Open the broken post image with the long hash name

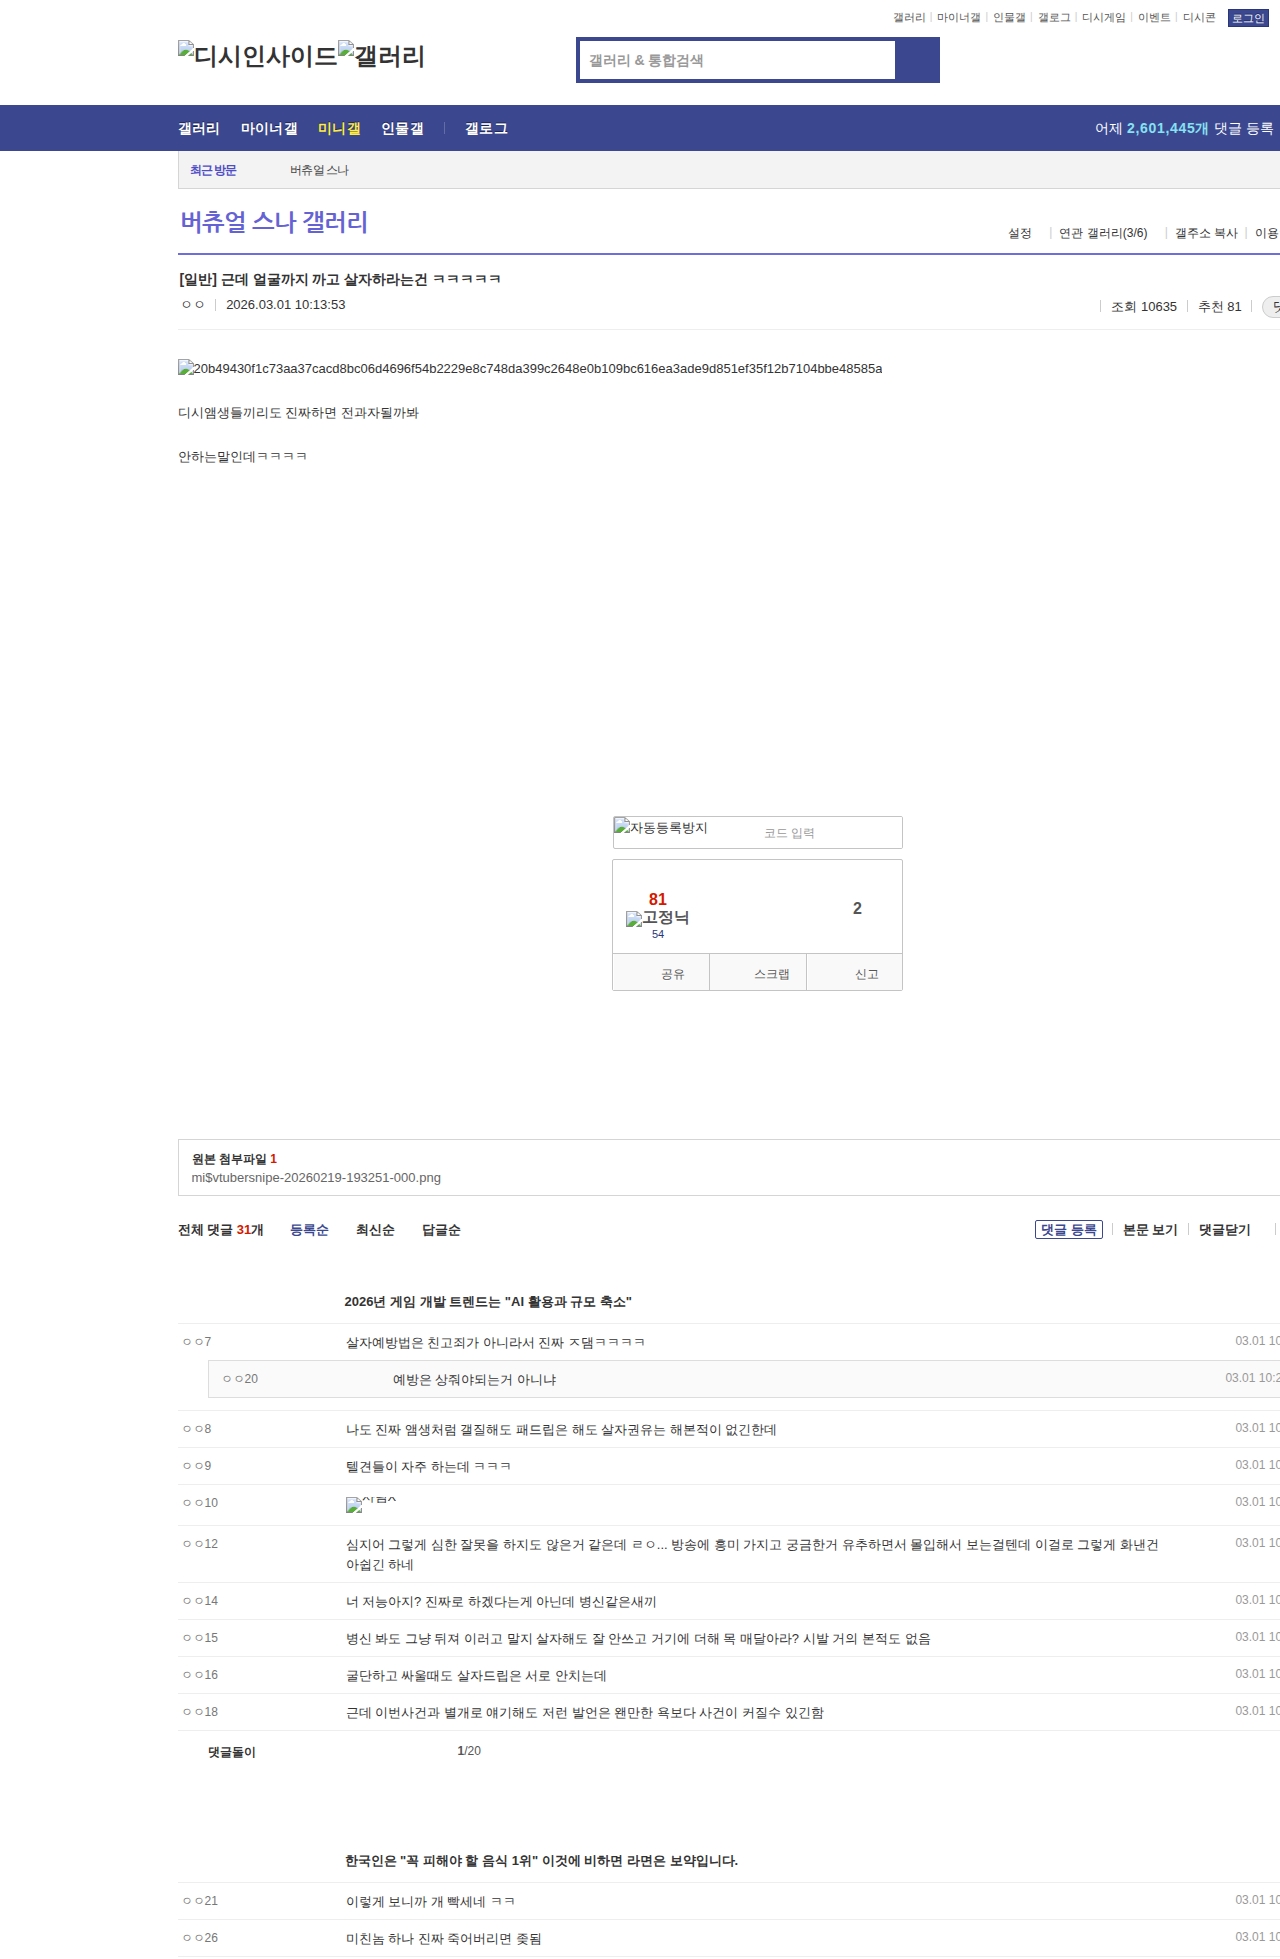click(530, 369)
